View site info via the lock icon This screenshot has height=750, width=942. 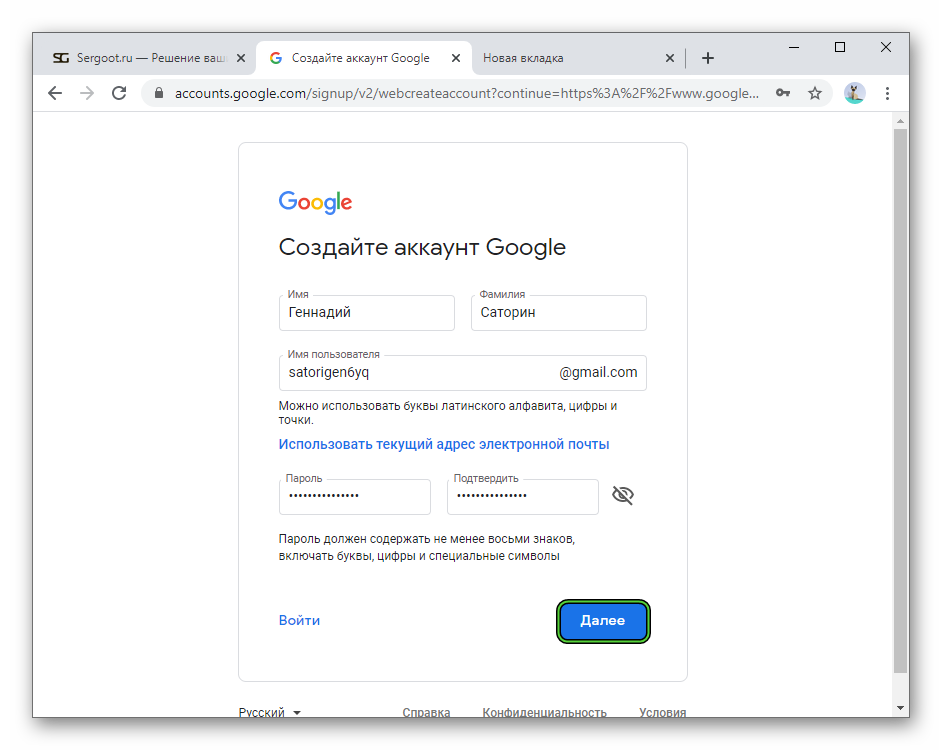tap(159, 93)
